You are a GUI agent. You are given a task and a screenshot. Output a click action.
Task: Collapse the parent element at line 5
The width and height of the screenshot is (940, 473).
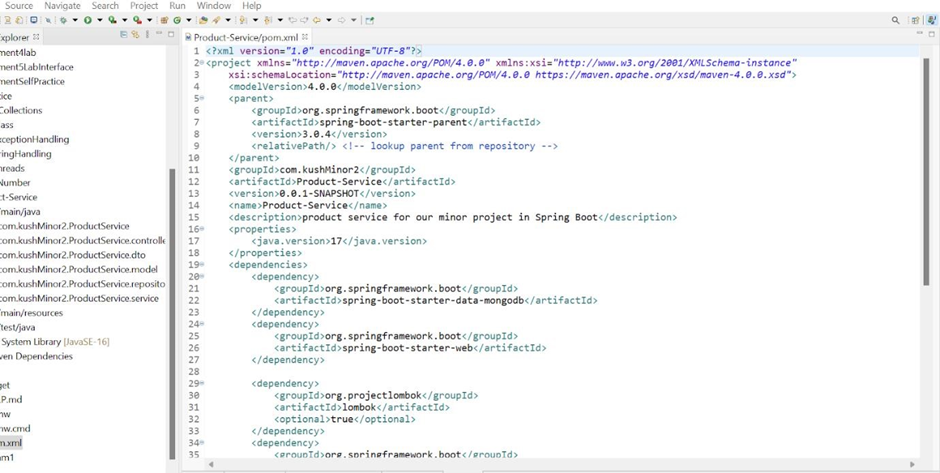[203, 99]
